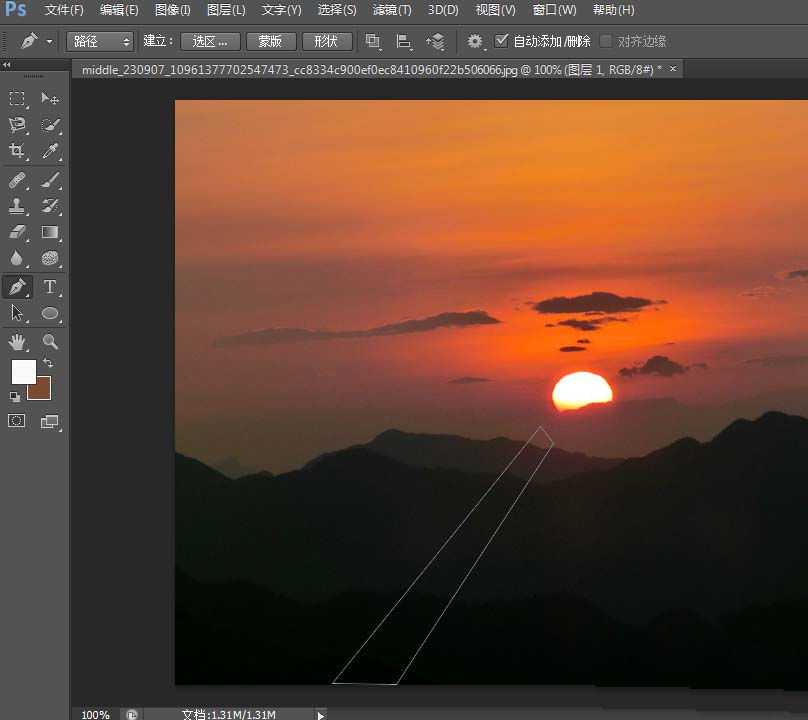
Task: Open the 滤镜 menu
Action: click(x=391, y=10)
